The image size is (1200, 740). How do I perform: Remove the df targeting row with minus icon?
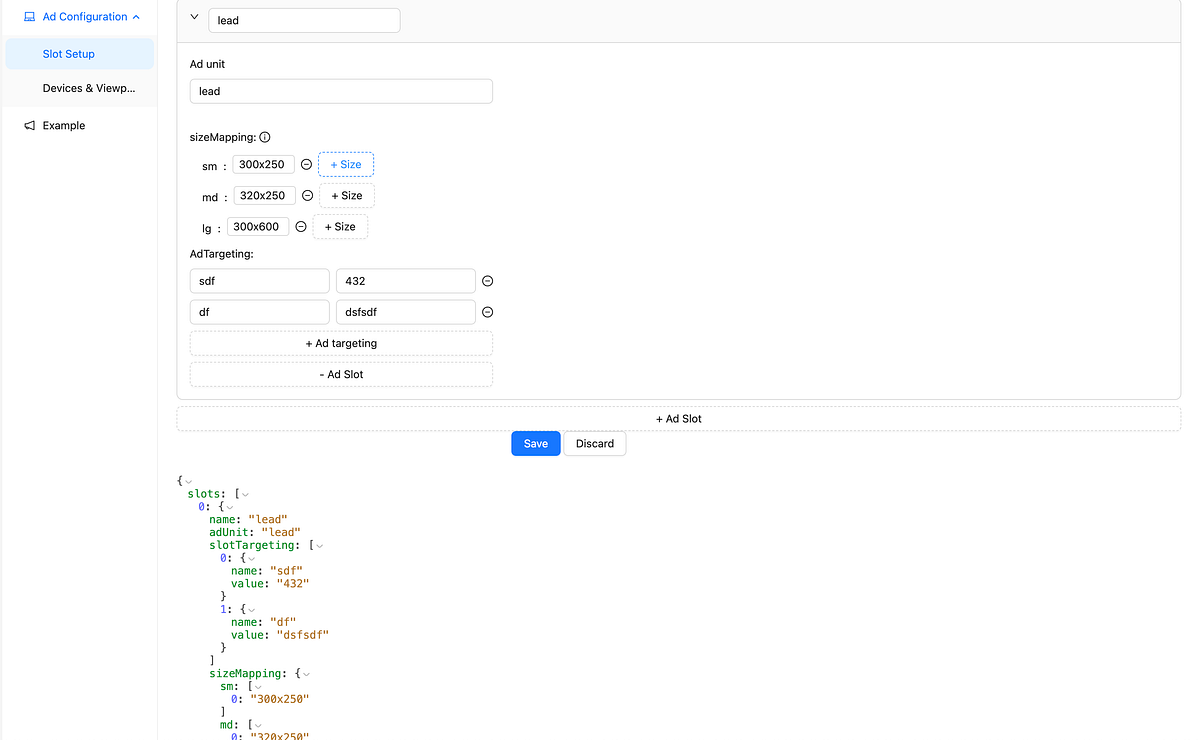point(487,312)
